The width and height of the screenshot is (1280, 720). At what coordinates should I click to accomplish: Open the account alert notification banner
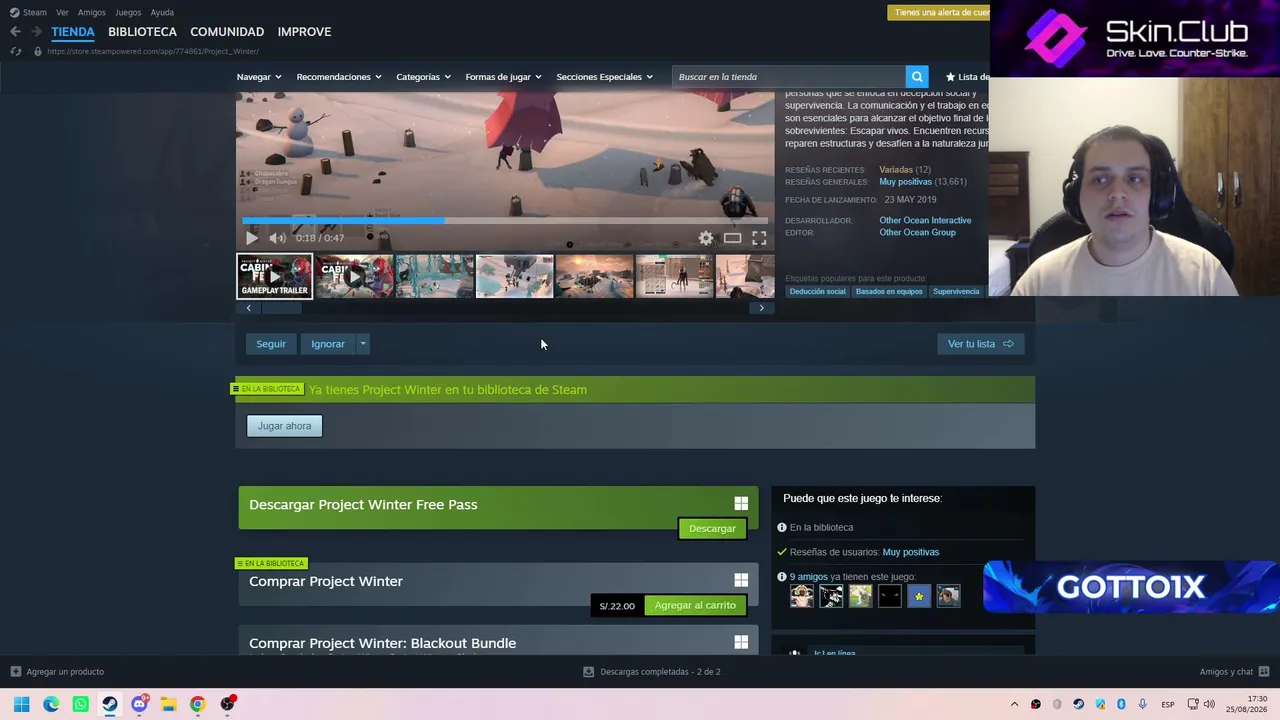(x=939, y=12)
